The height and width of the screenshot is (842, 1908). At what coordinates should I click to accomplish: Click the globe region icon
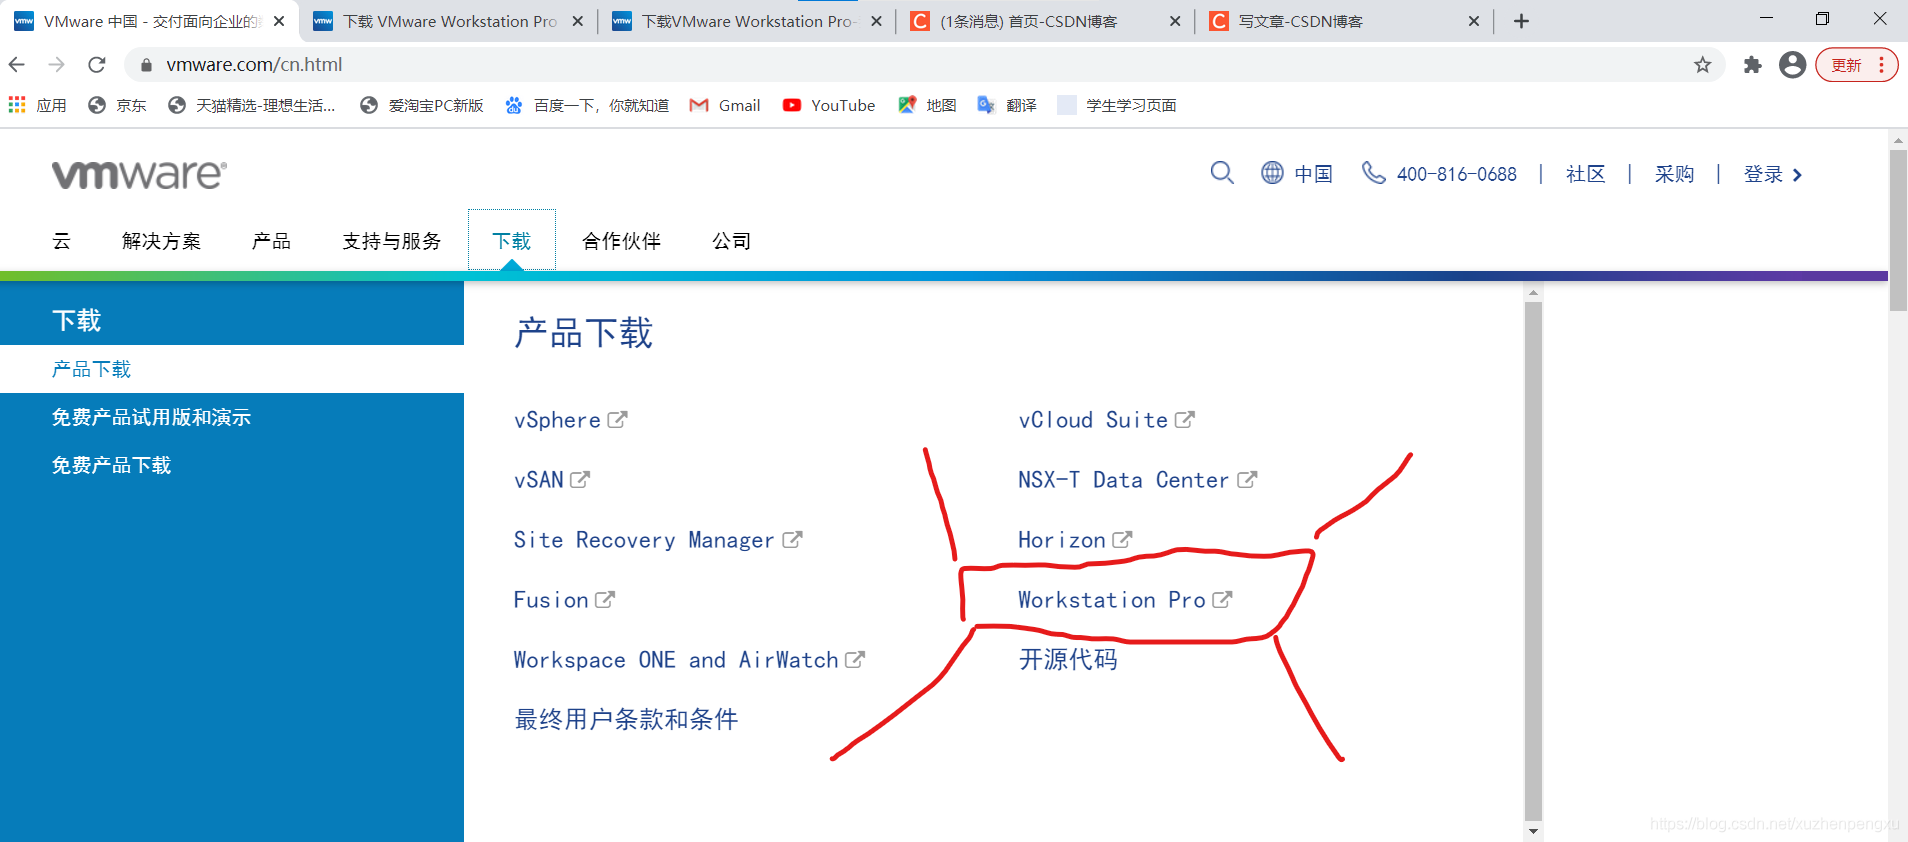pyautogui.click(x=1272, y=173)
